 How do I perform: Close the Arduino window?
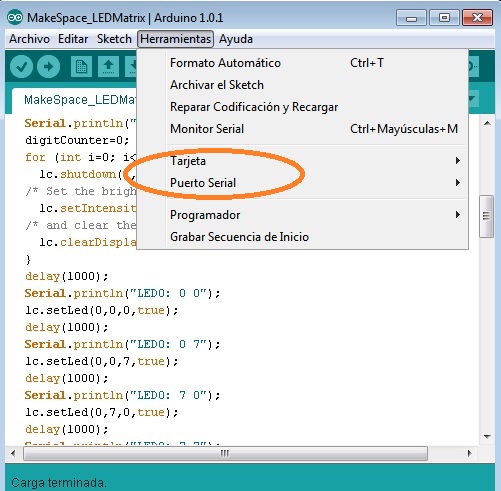[x=477, y=17]
